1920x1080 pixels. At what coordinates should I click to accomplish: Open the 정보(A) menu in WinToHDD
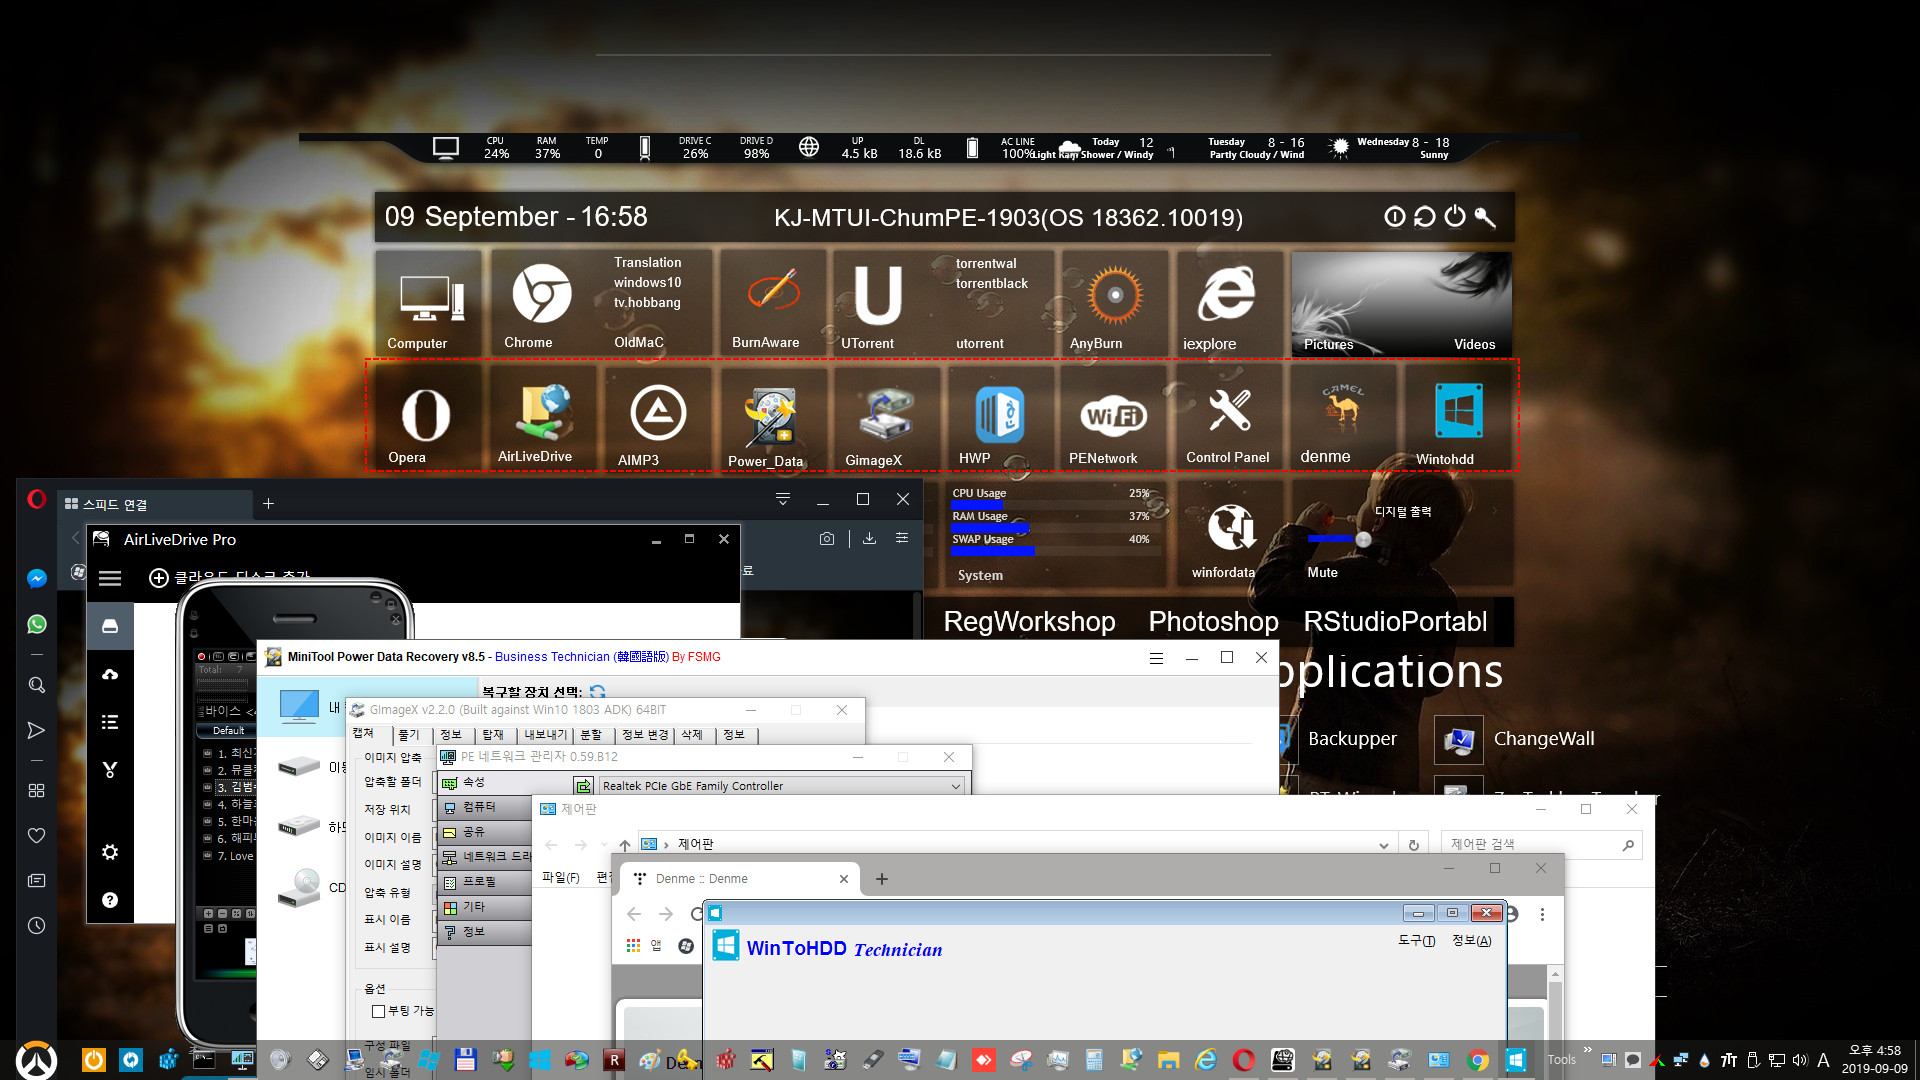point(1471,941)
